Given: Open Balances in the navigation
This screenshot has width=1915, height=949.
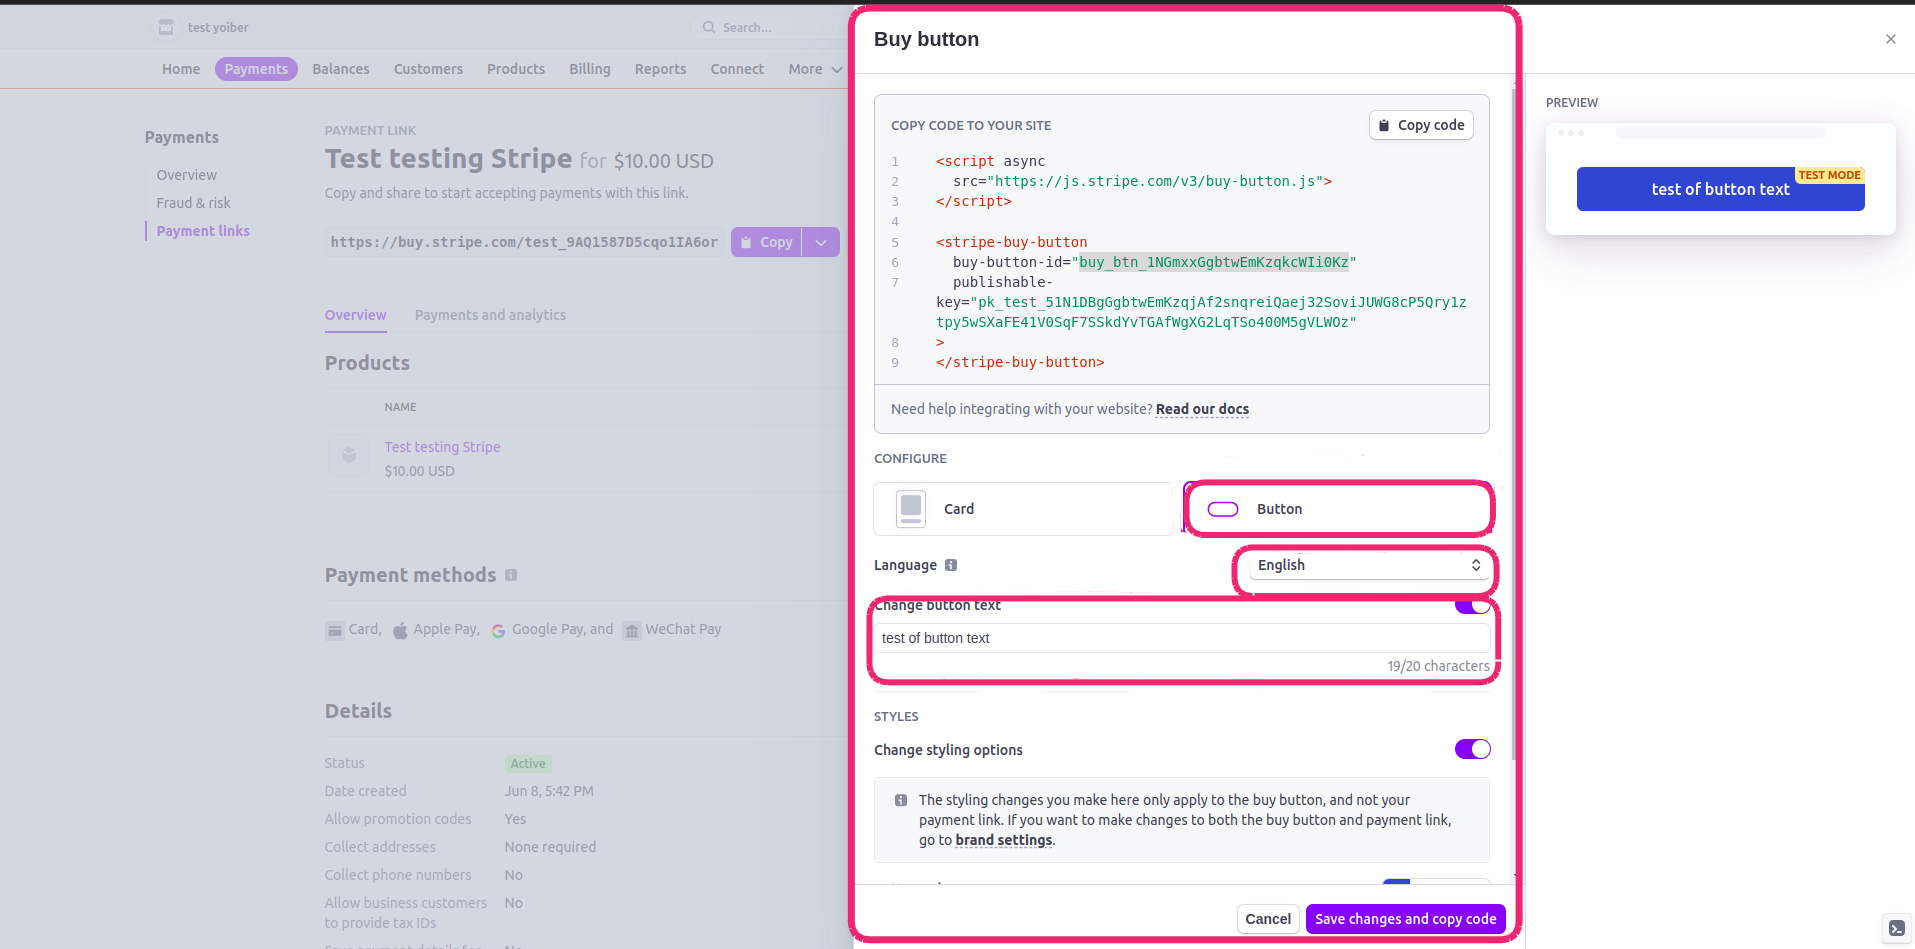Looking at the screenshot, I should 341,69.
